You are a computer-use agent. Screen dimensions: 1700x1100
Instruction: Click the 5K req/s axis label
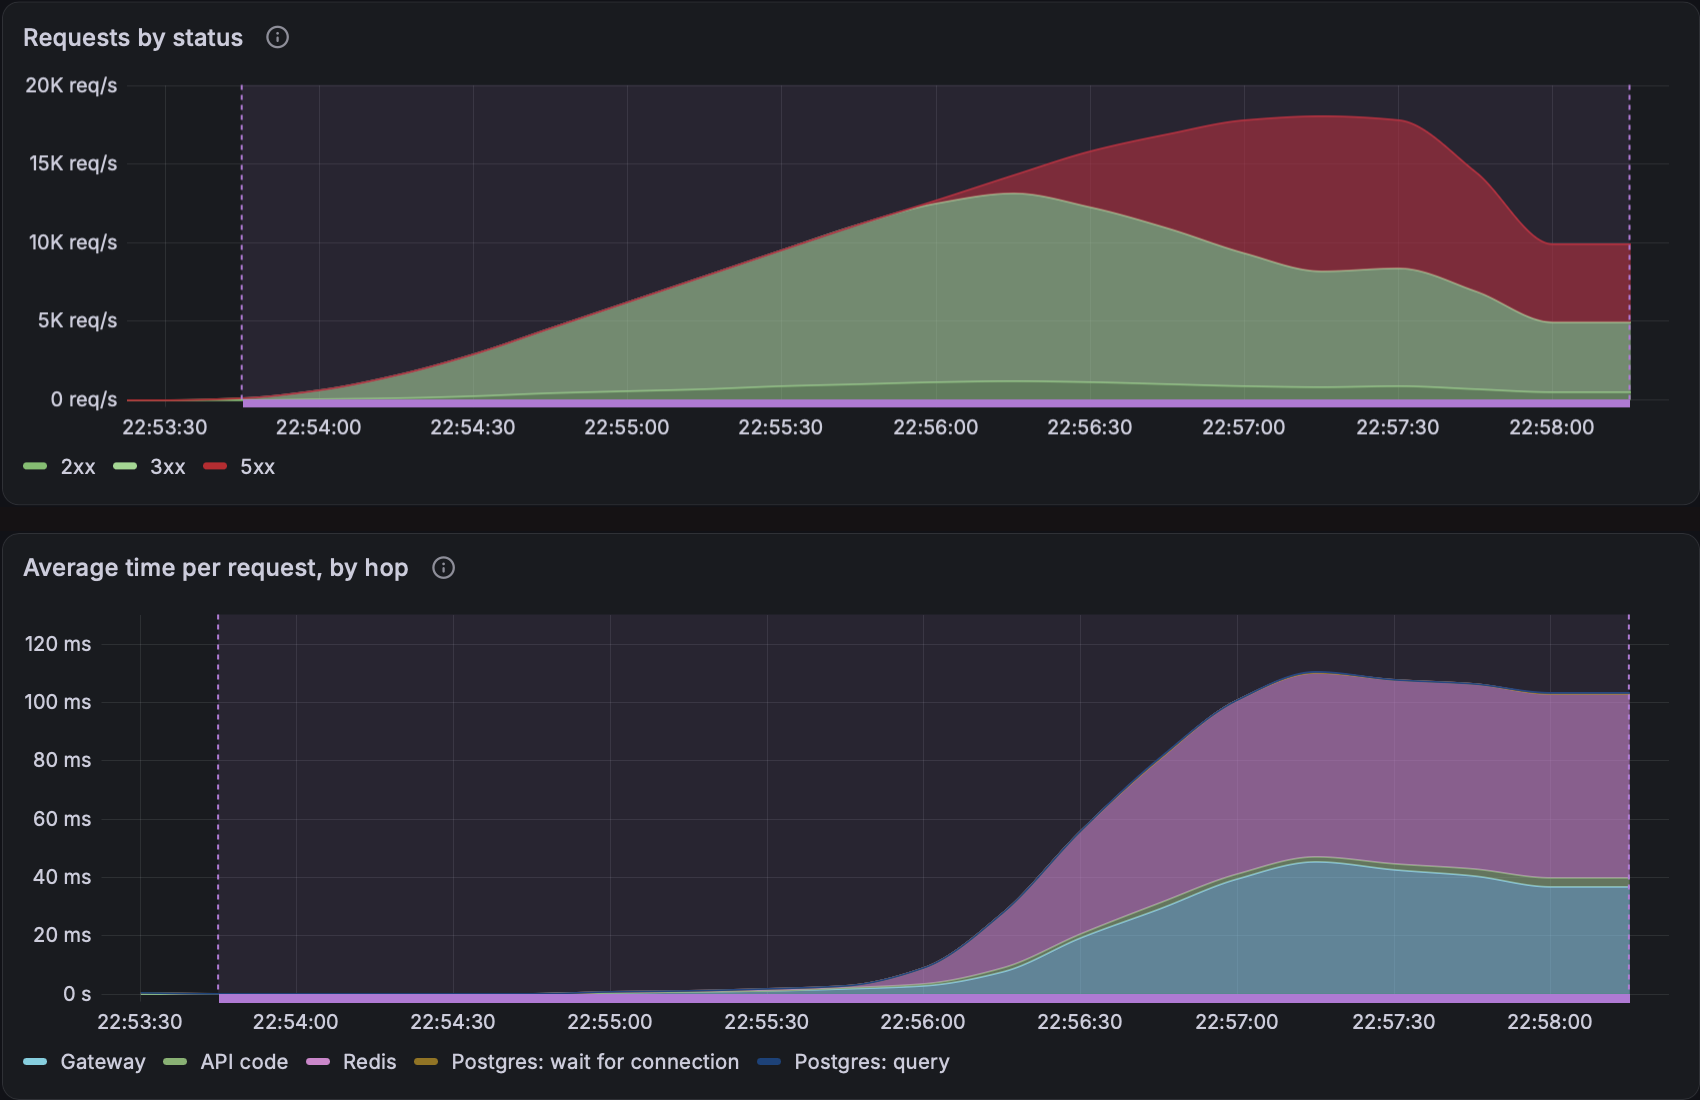point(77,320)
